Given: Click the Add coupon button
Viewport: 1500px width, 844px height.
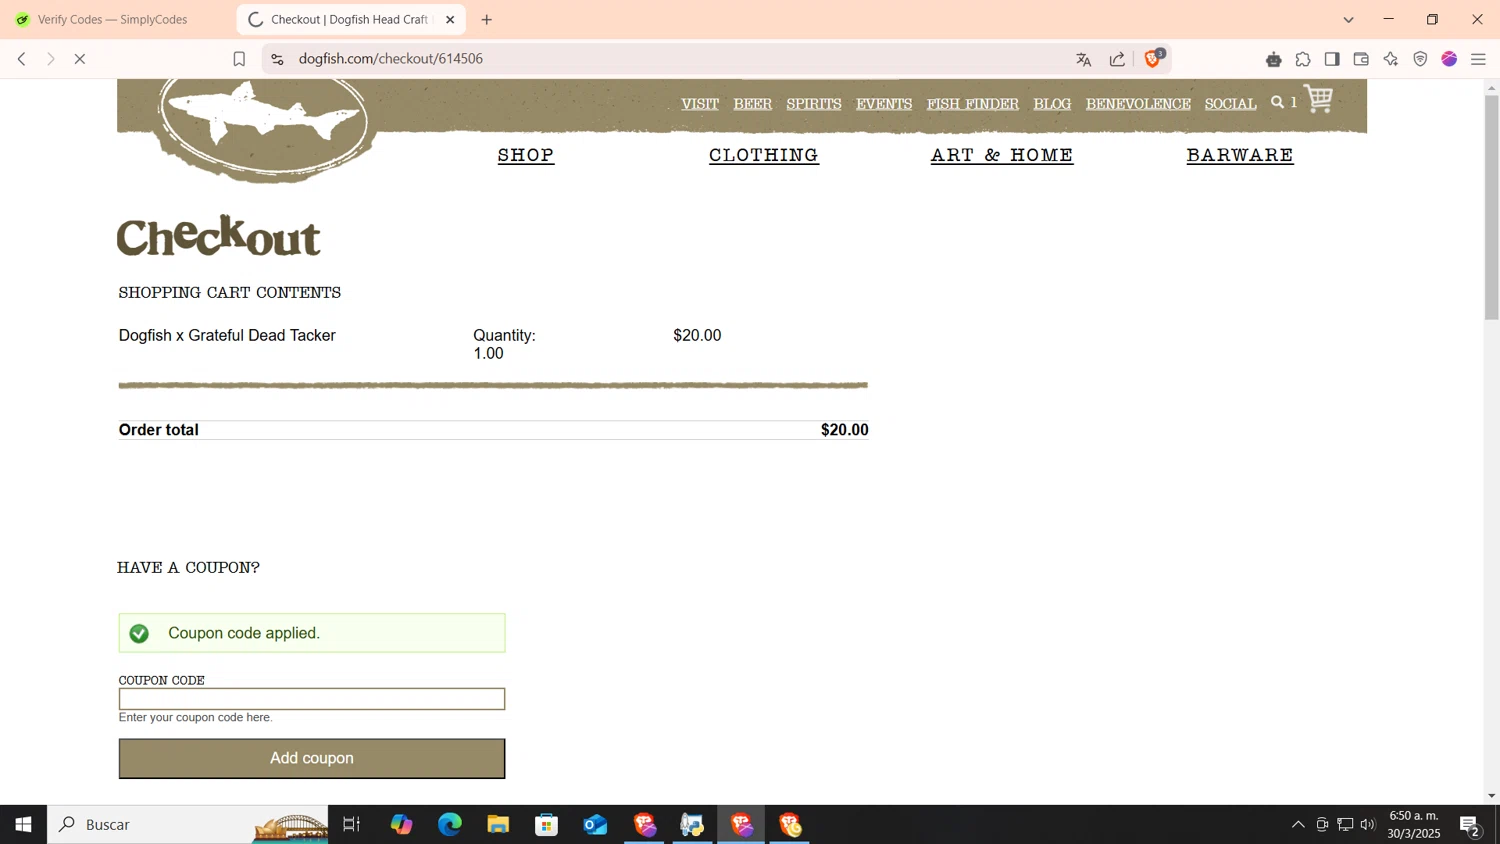Looking at the screenshot, I should tap(312, 758).
